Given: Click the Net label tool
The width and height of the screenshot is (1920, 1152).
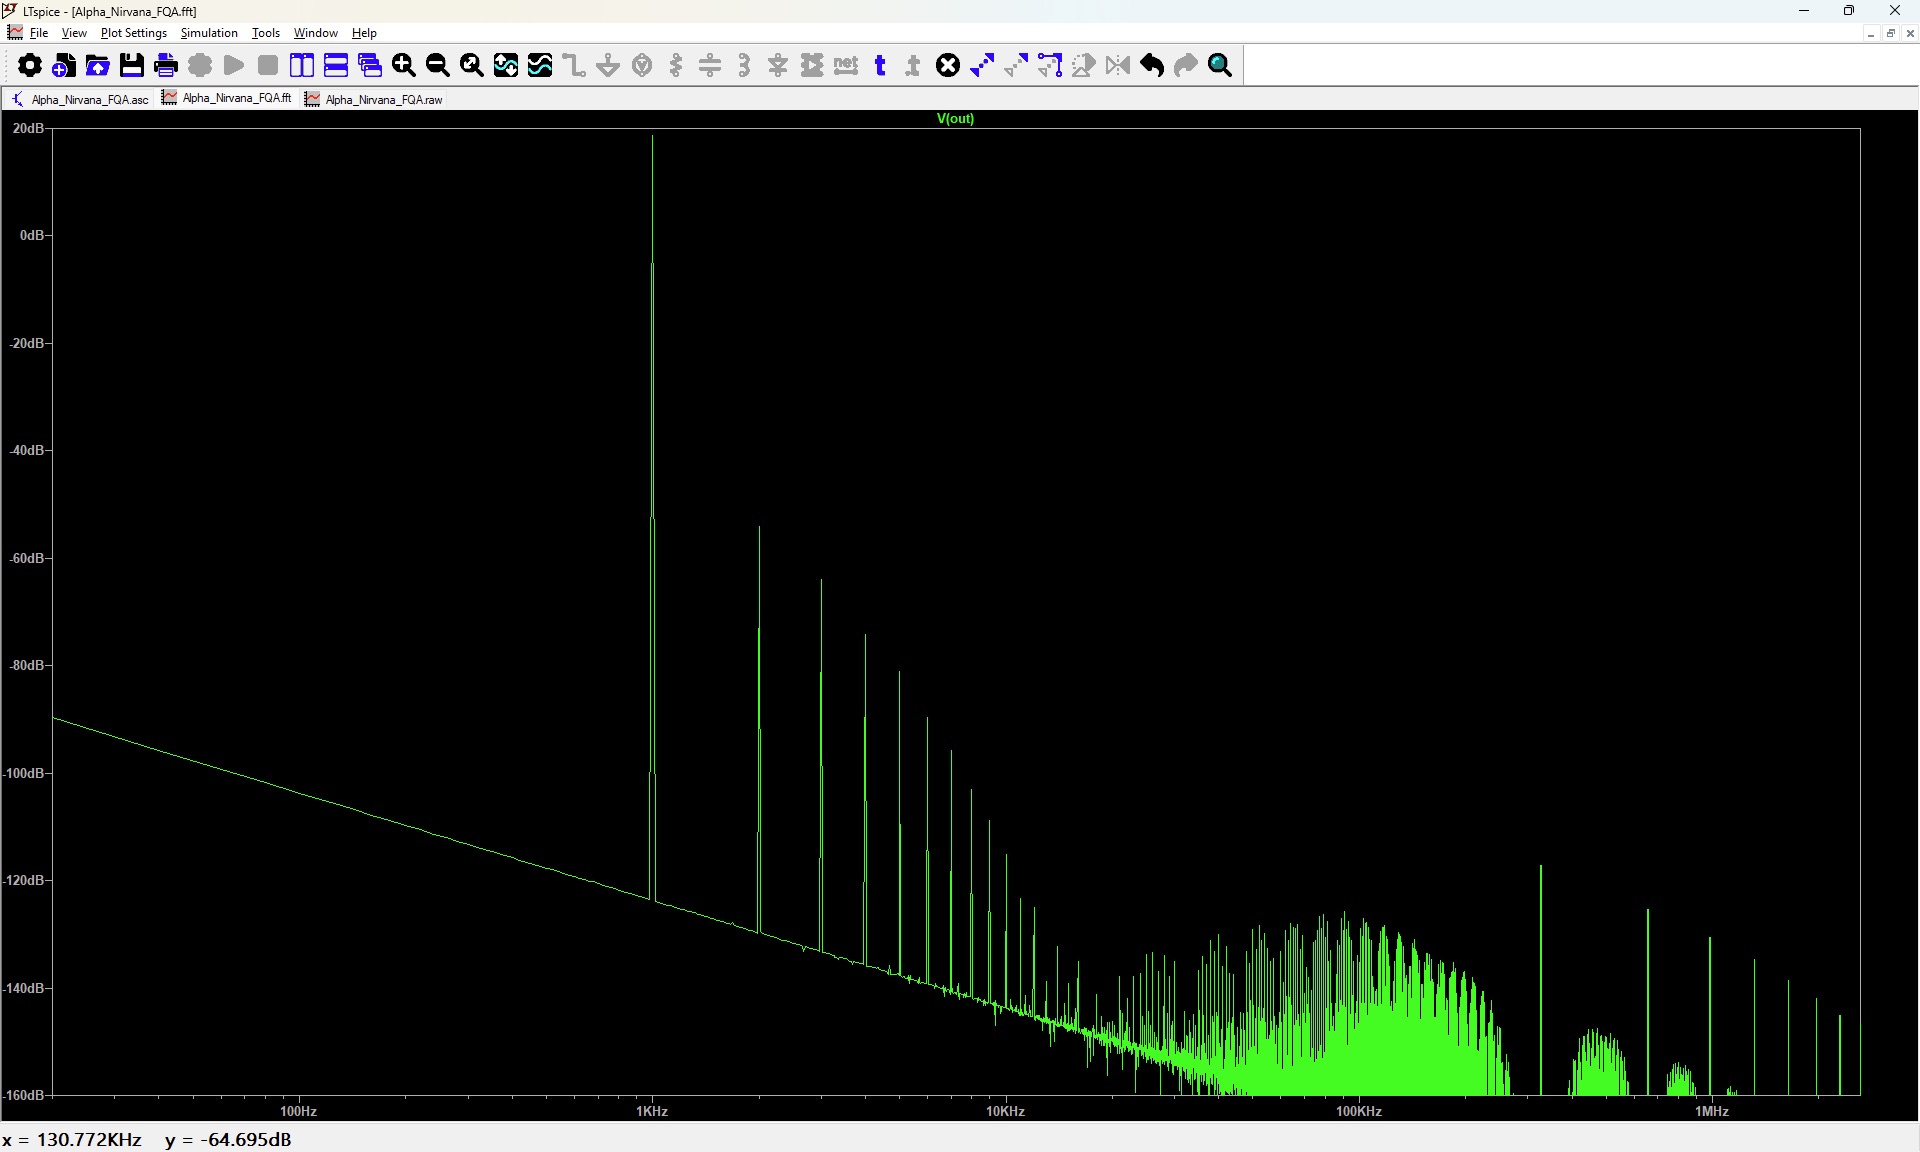Looking at the screenshot, I should [x=846, y=66].
